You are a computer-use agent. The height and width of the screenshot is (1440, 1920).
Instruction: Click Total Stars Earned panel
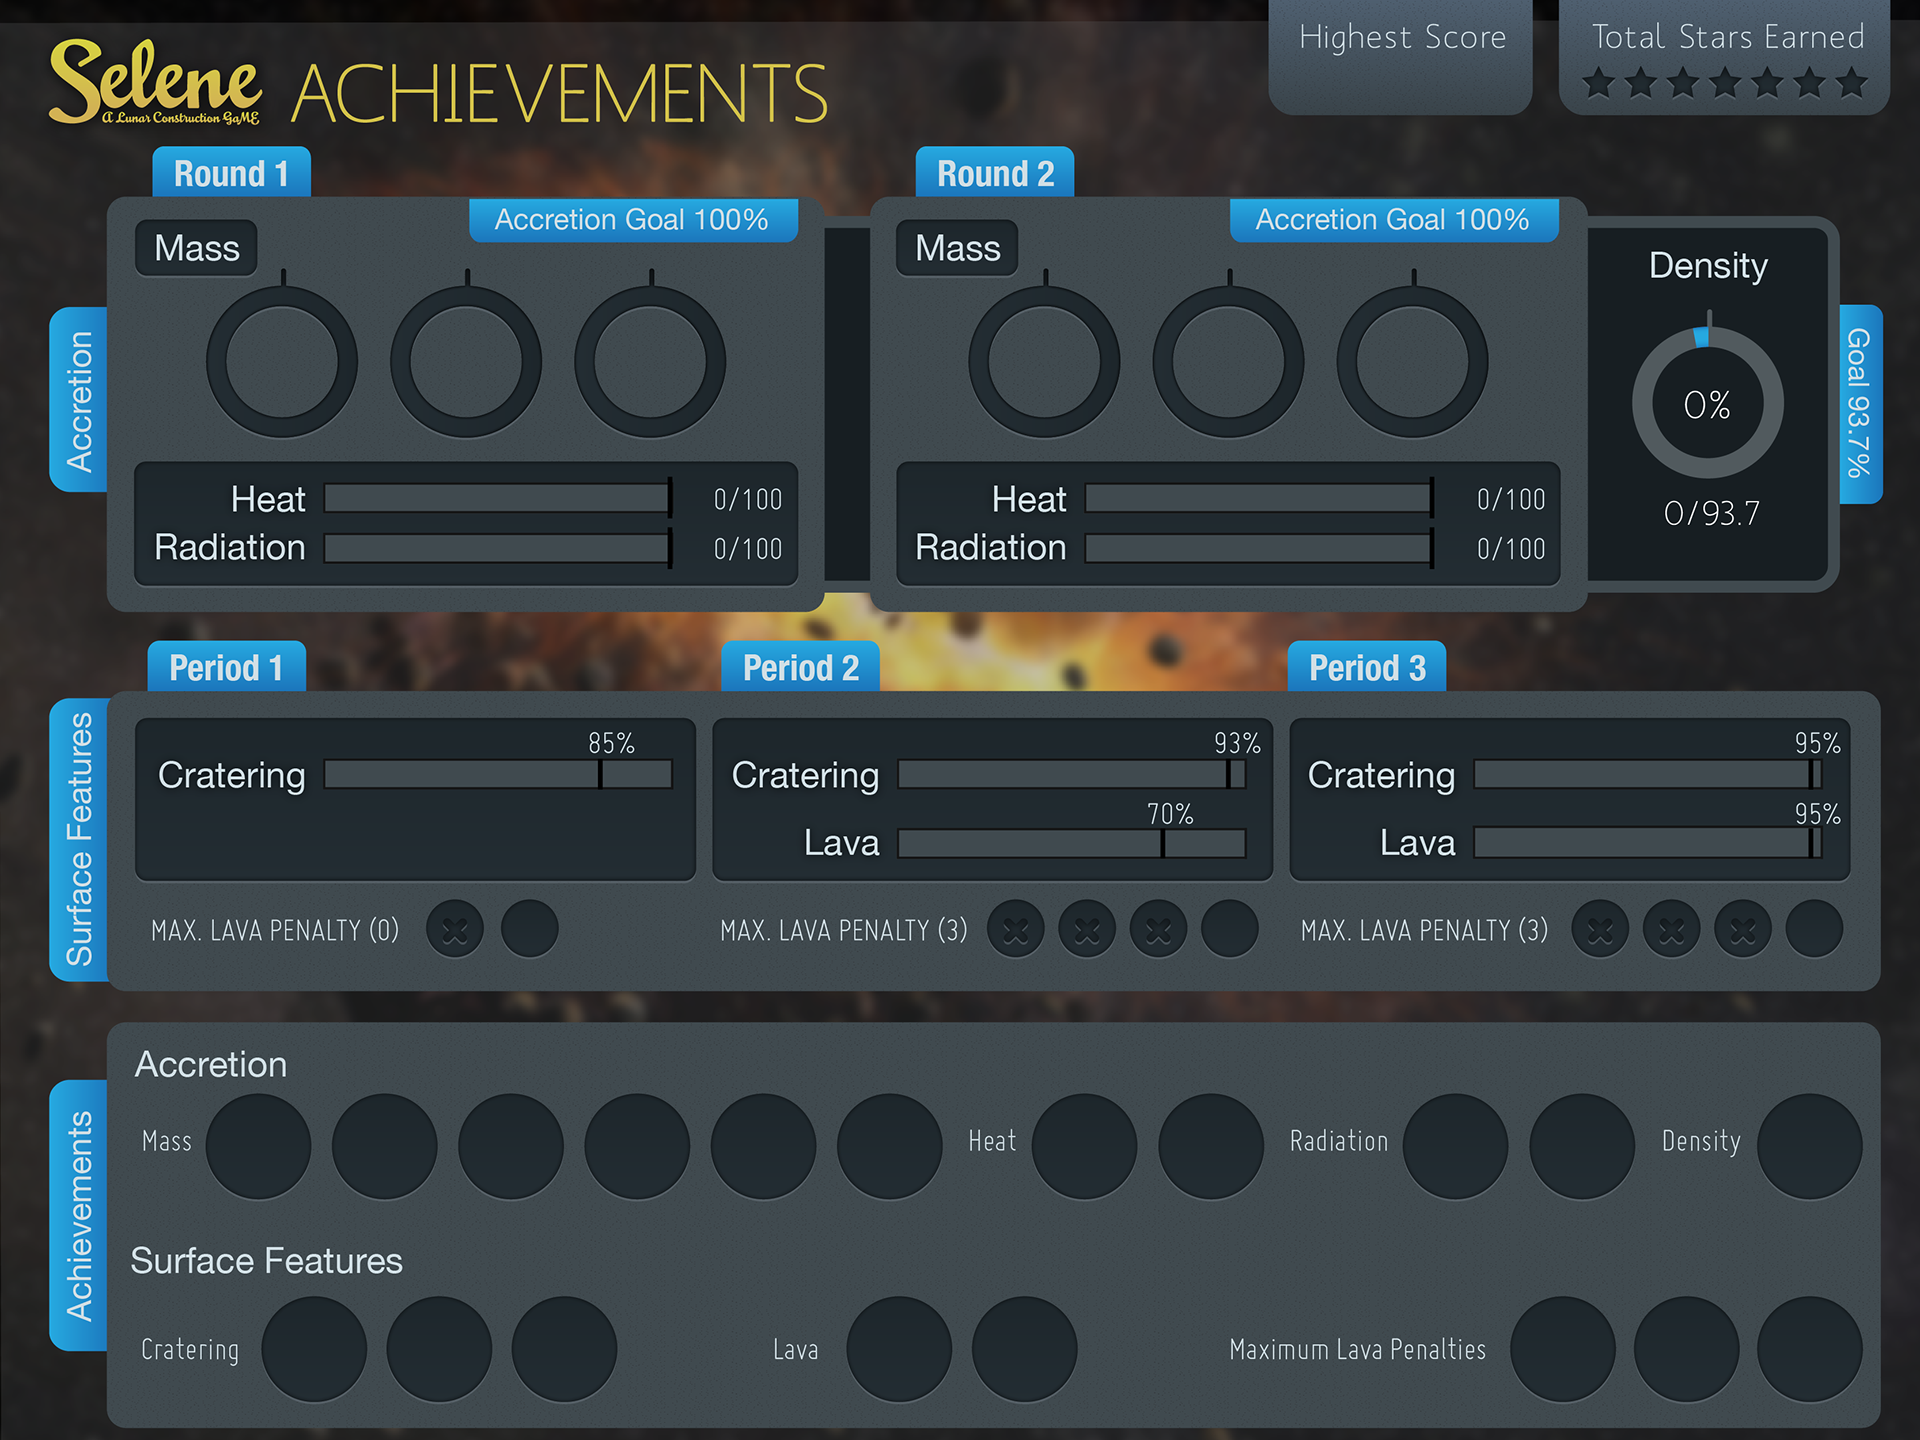pos(1725,57)
